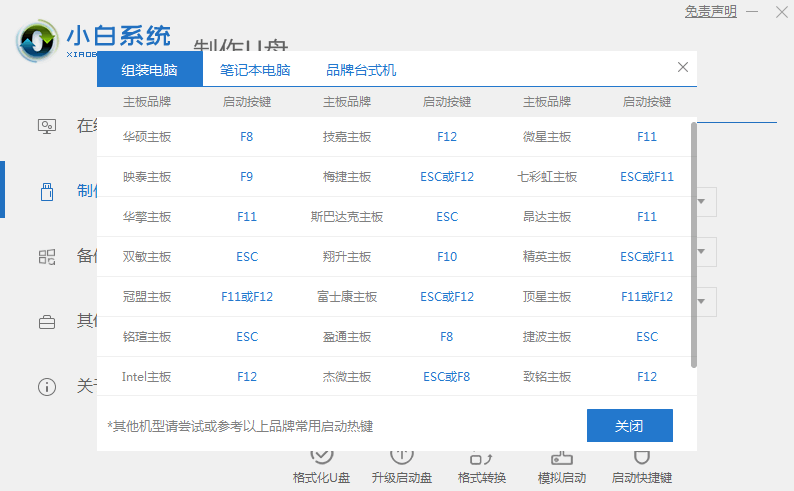
Task: Click the 启动快捷键 shield icon
Action: (x=641, y=459)
